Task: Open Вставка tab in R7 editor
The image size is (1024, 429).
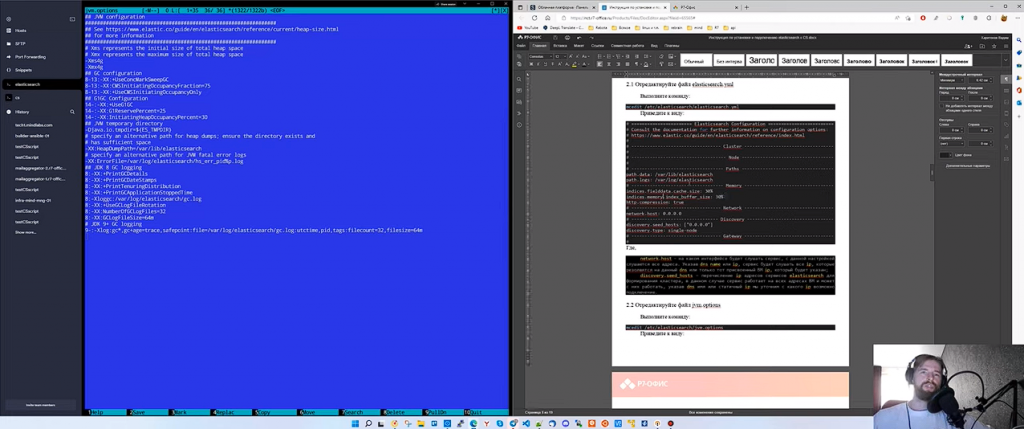Action: click(560, 46)
